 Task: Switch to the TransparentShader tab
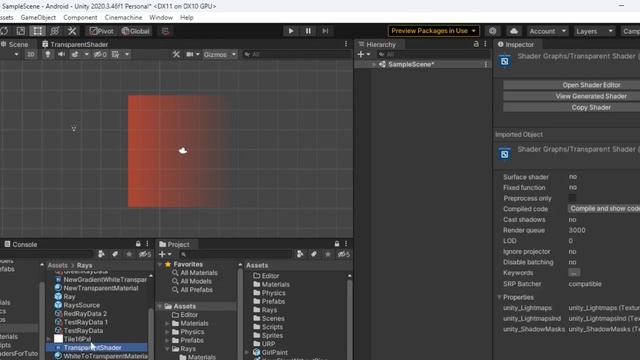point(75,44)
